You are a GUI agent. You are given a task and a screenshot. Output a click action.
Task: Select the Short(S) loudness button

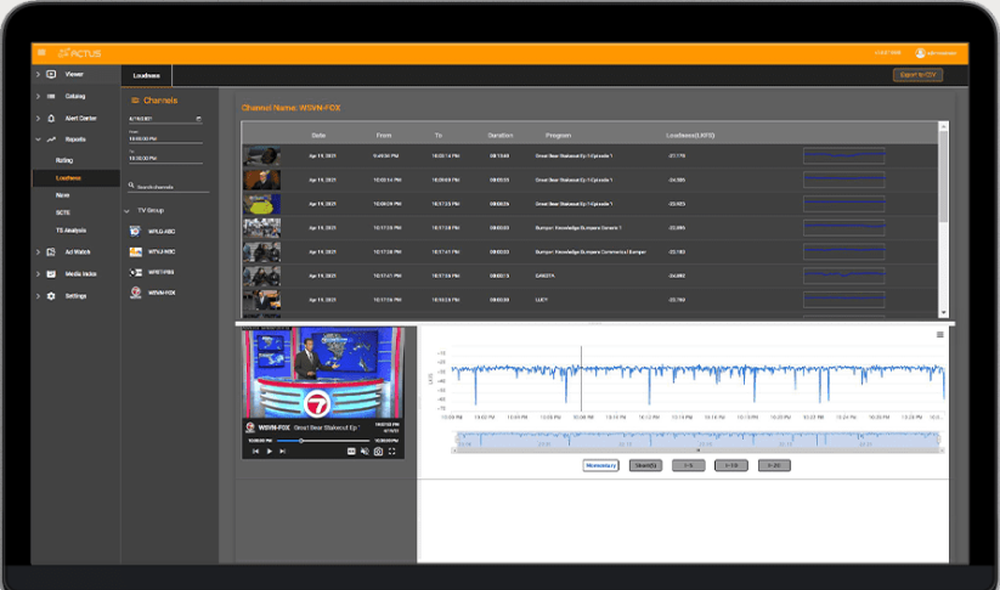point(645,465)
